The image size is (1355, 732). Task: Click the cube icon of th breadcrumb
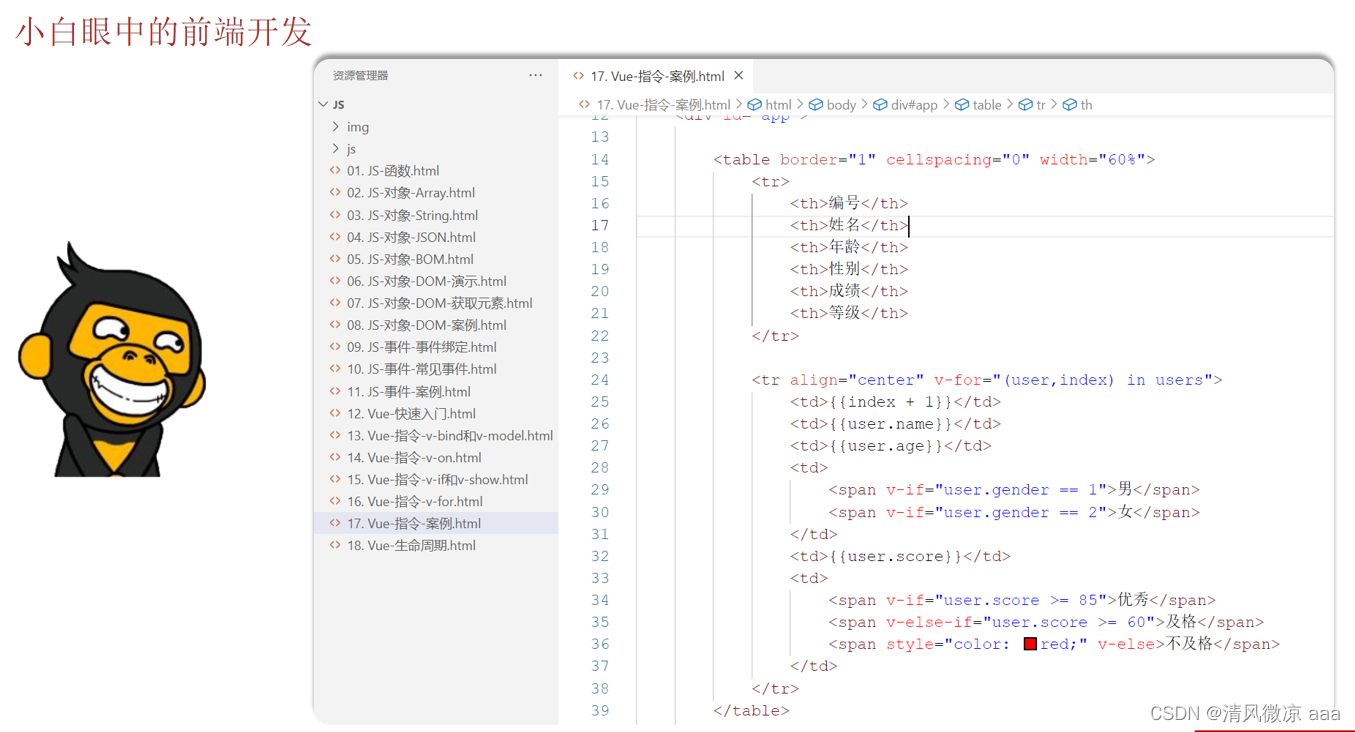[x=1070, y=105]
